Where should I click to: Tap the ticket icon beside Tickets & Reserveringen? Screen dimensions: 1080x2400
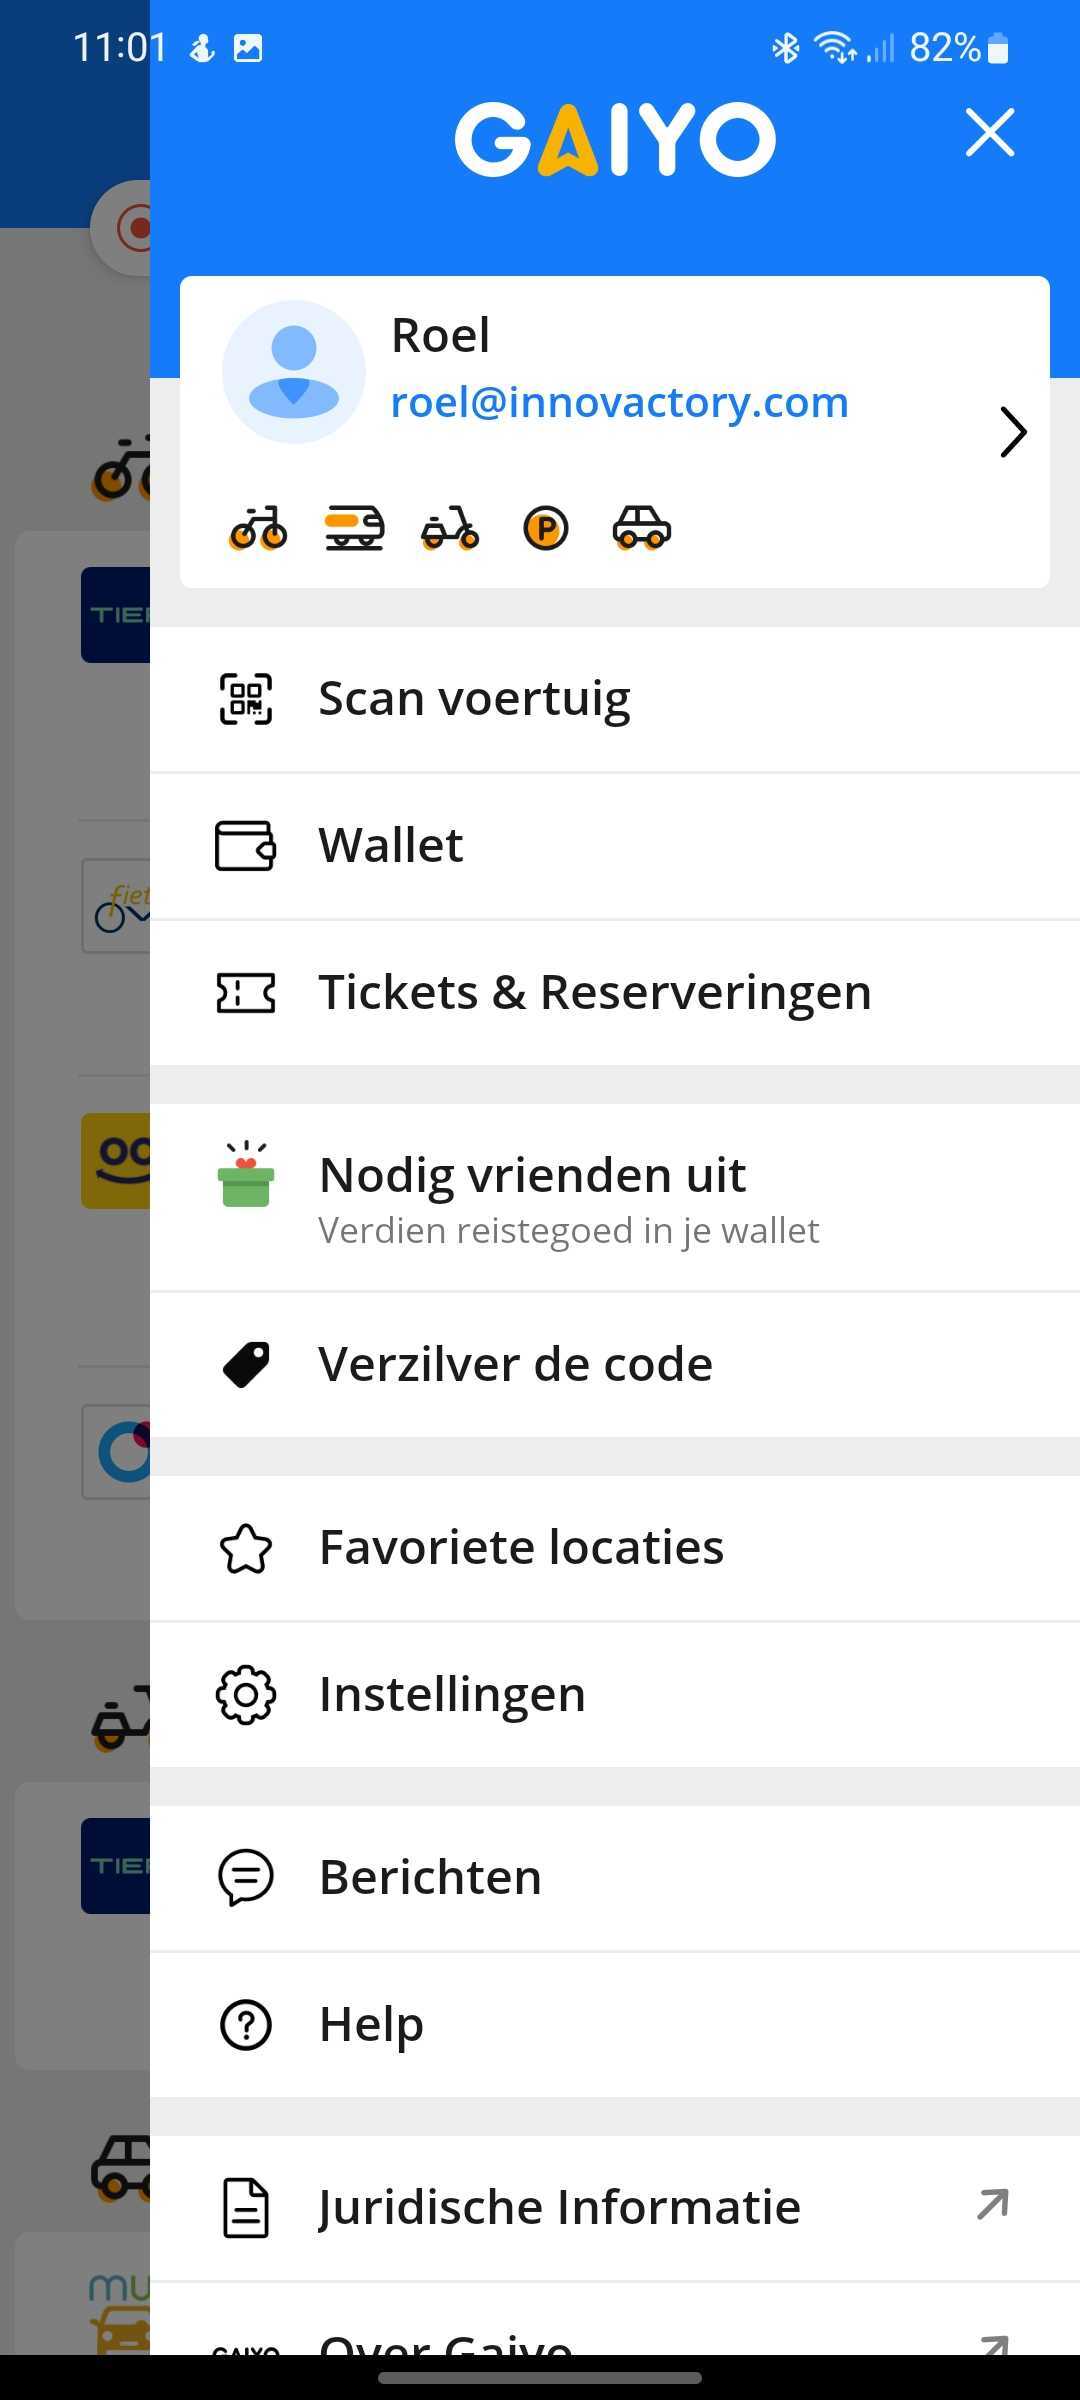(245, 993)
